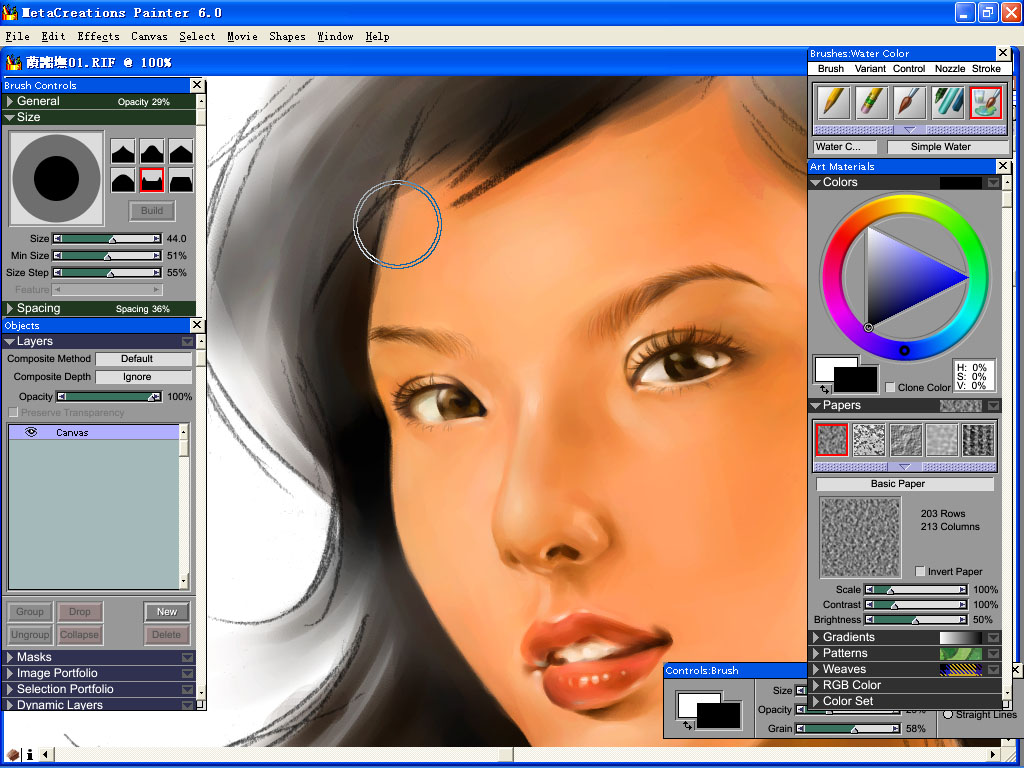
Task: Open the Stroke menu in Brushes palette
Action: 986,69
